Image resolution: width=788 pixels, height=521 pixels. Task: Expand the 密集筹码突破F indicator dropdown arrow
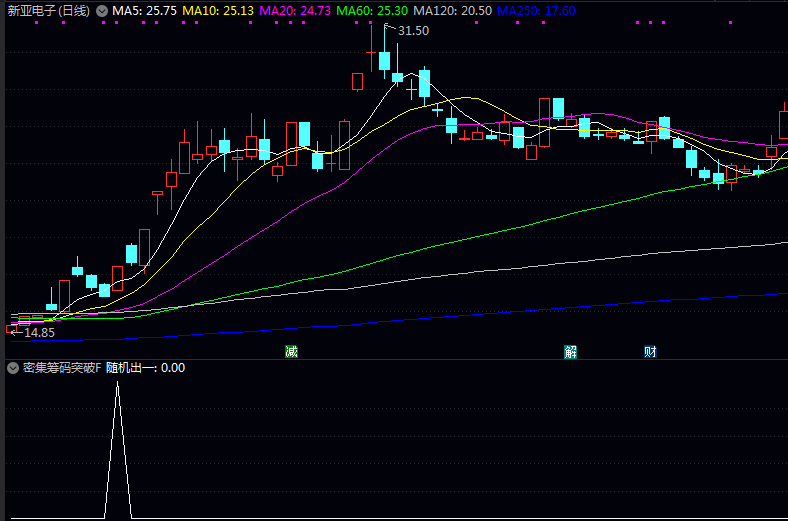pos(12,368)
